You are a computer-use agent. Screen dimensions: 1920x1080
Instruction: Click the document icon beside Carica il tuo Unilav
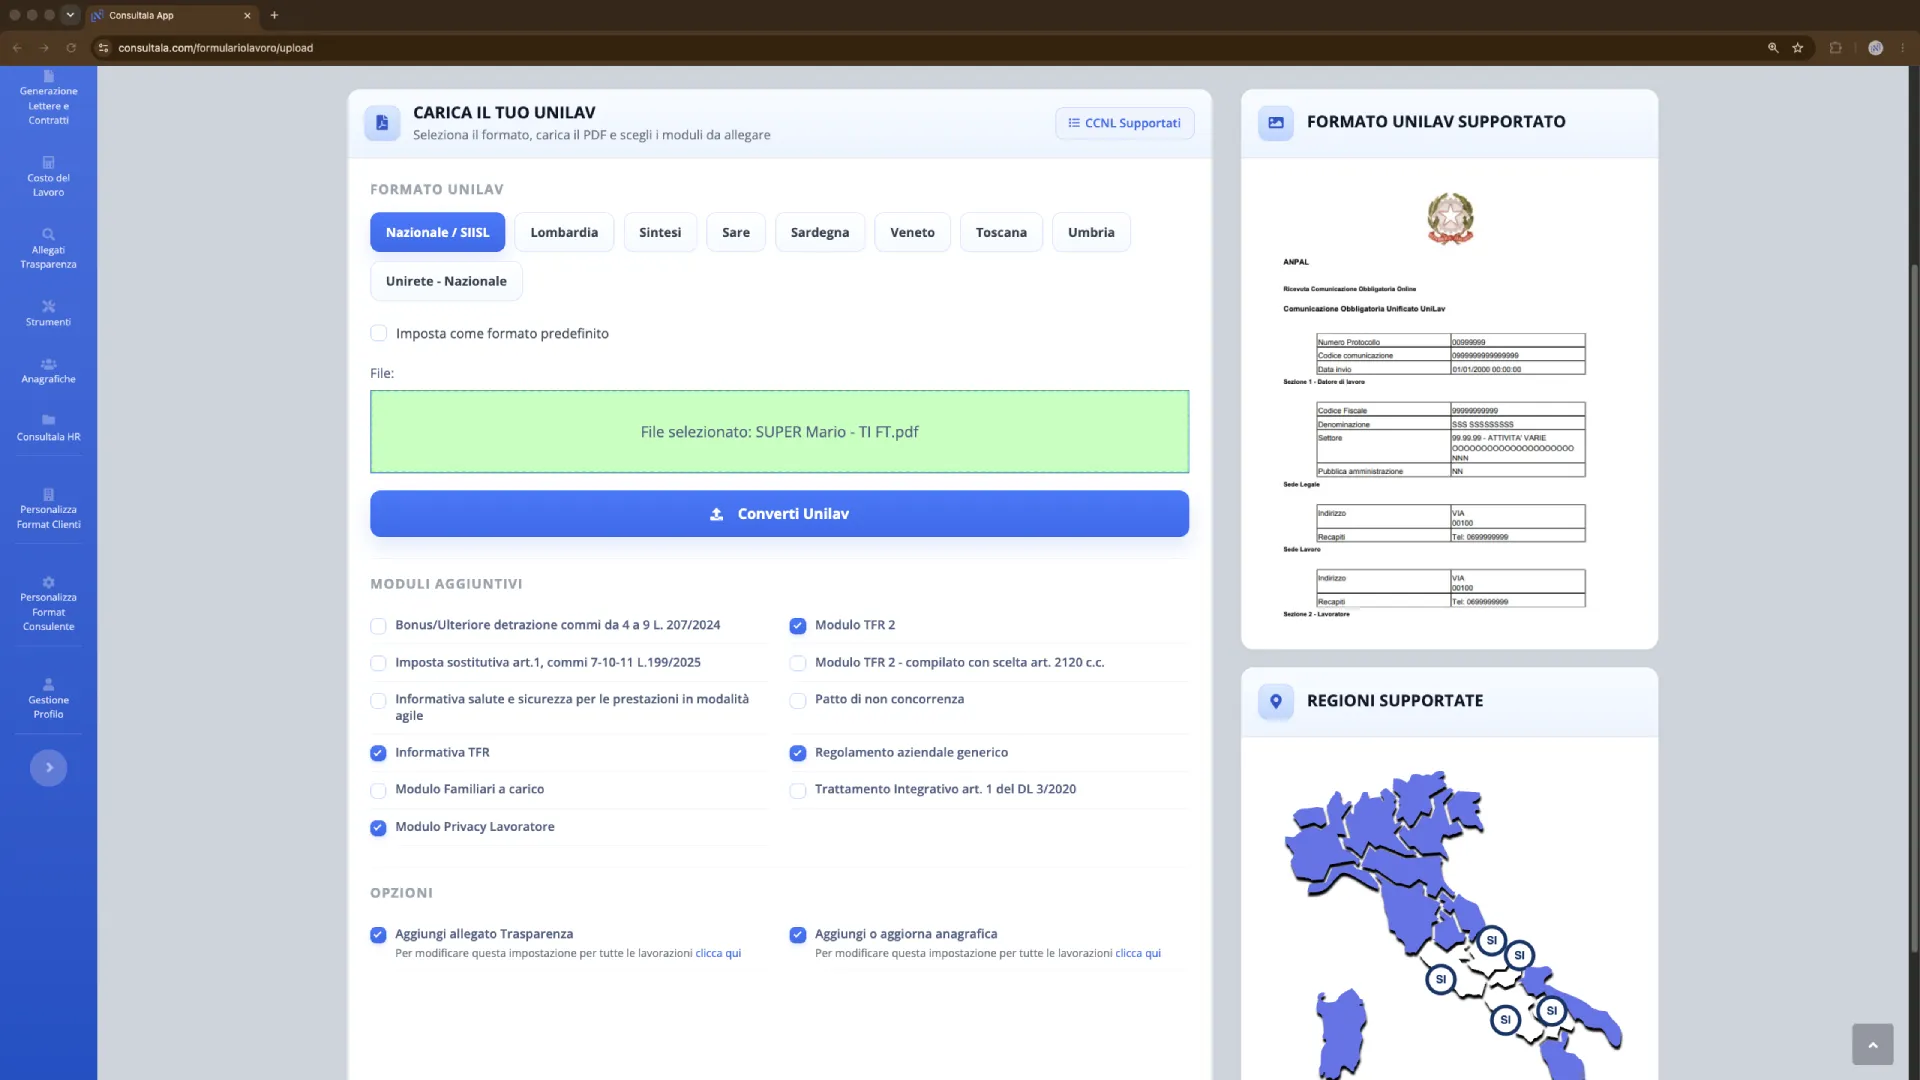tap(382, 123)
